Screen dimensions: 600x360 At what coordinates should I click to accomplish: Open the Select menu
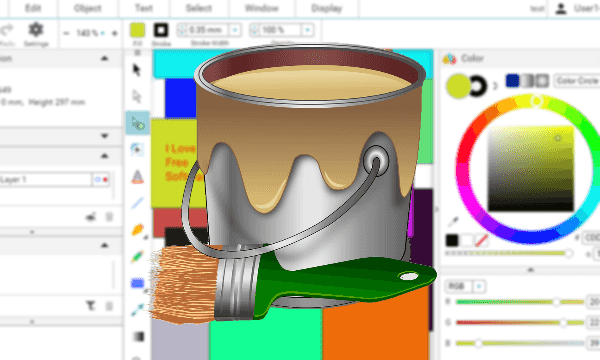pyautogui.click(x=199, y=8)
